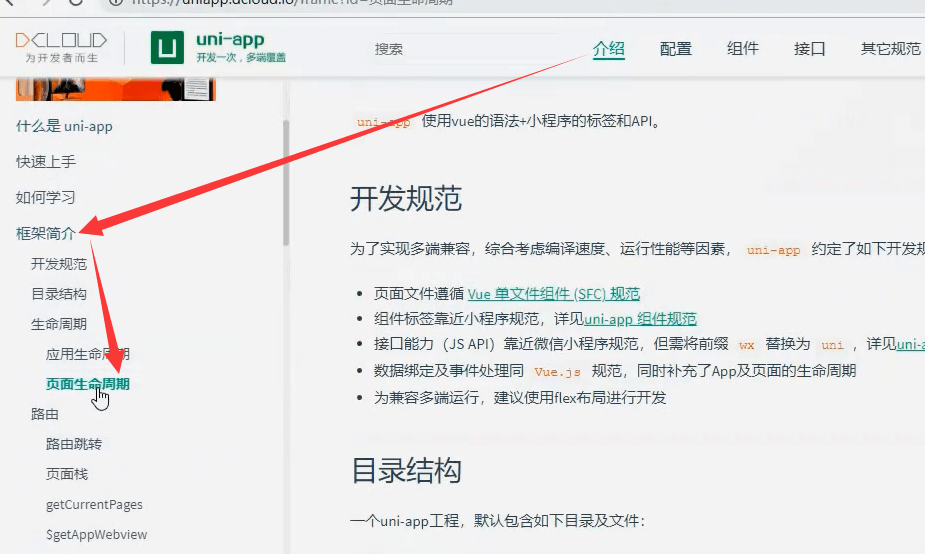Go to 目录结构 in the sidebar
Image resolution: width=925 pixels, height=554 pixels.
tap(59, 294)
